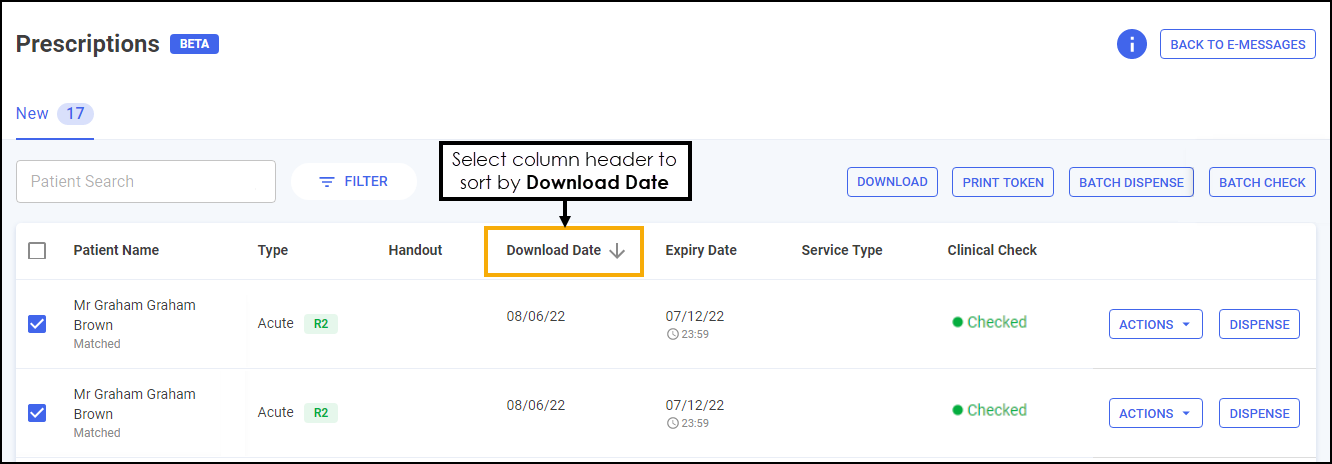Image resolution: width=1332 pixels, height=464 pixels.
Task: Open the Filter options
Action: pyautogui.click(x=353, y=182)
